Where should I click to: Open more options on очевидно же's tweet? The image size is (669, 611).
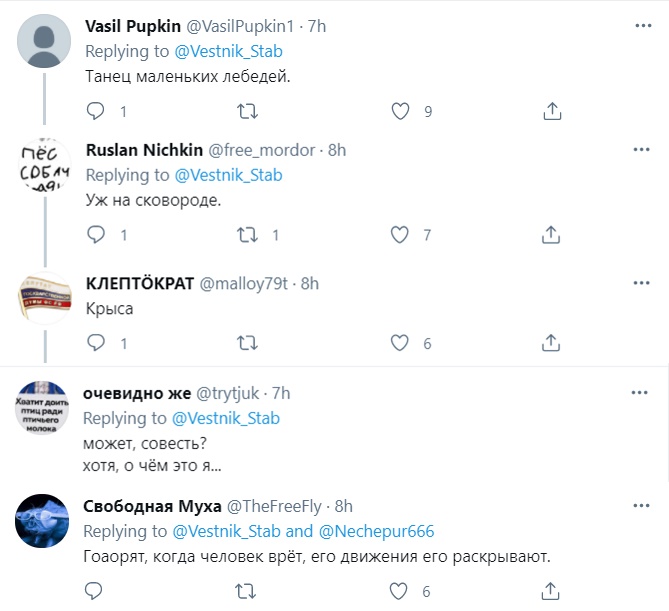(640, 393)
